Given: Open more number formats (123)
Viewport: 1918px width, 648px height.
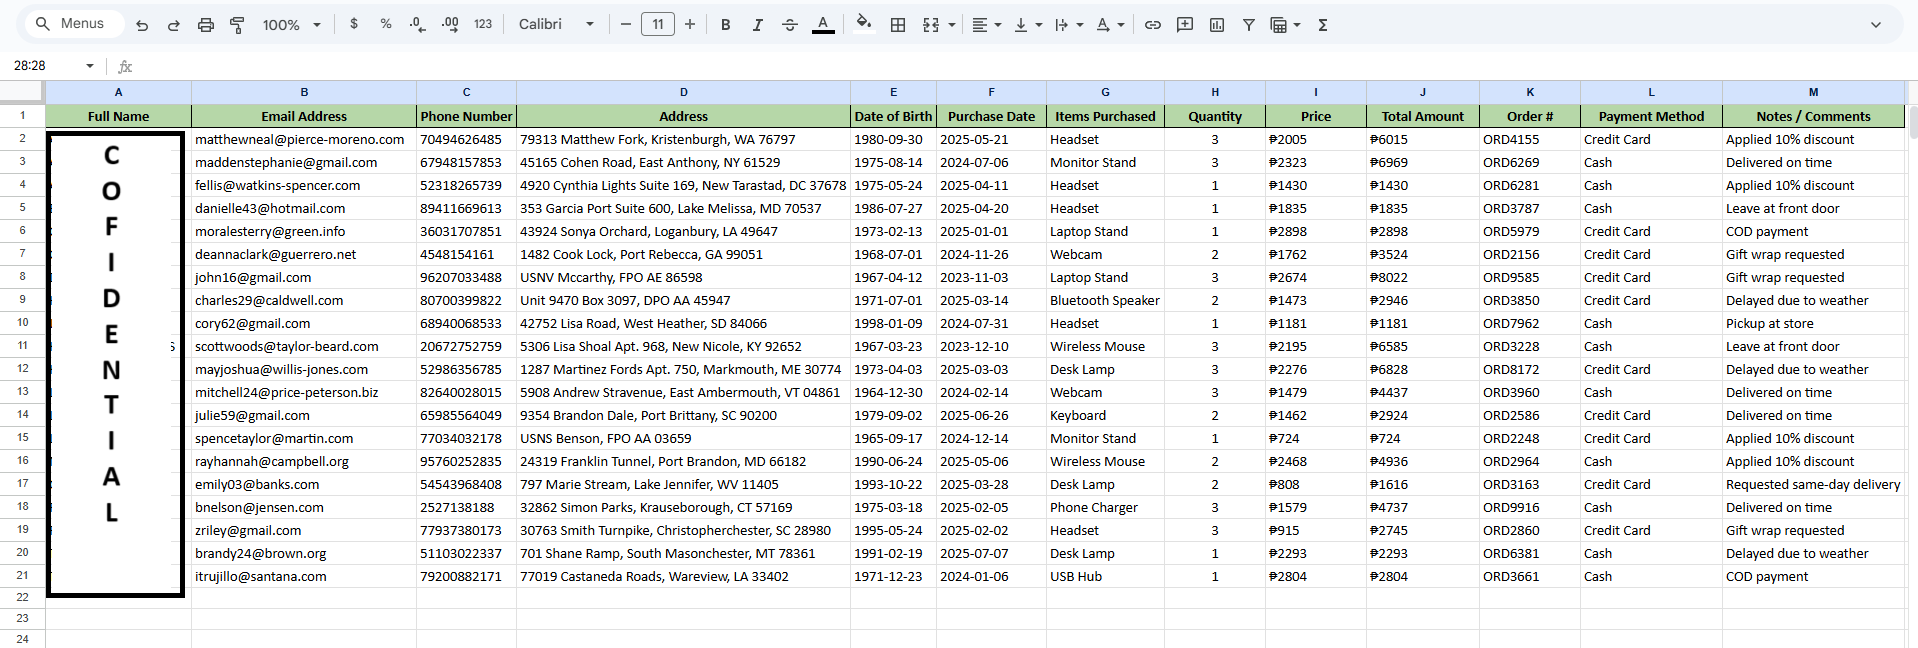Looking at the screenshot, I should [483, 24].
